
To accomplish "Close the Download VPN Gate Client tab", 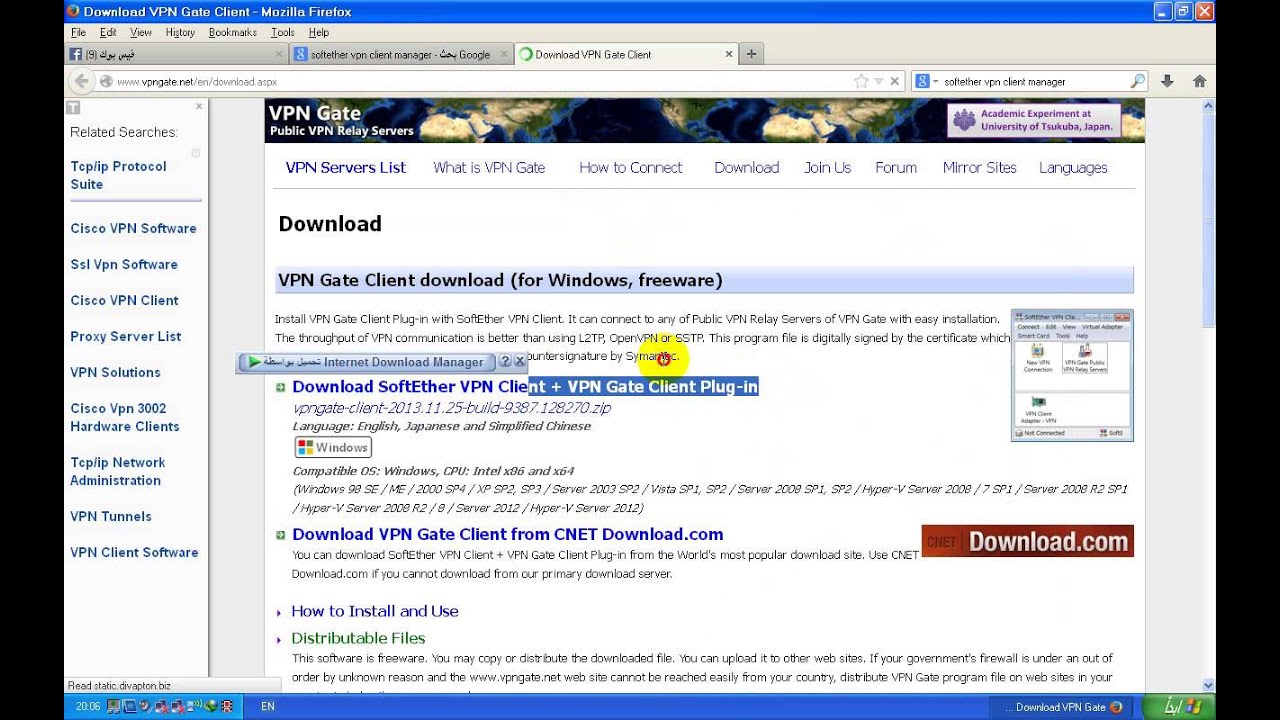I will (x=729, y=54).
